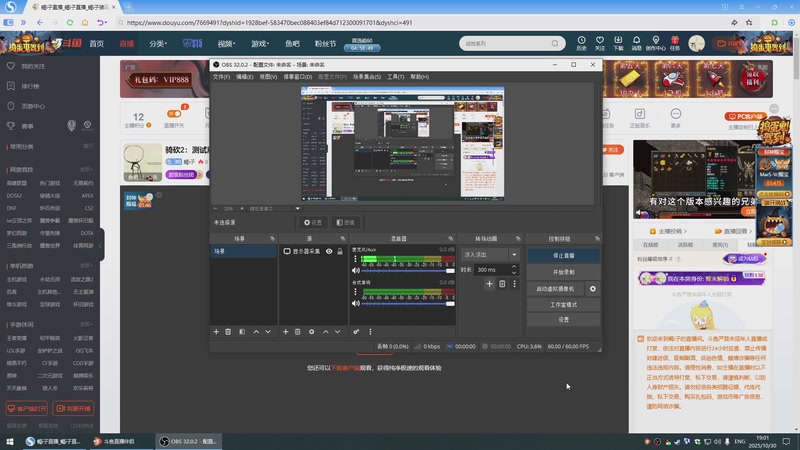Open Douyu 创作中心 lightbulb icon
Image resolution: width=800 pixels, height=450 pixels.
(656, 43)
